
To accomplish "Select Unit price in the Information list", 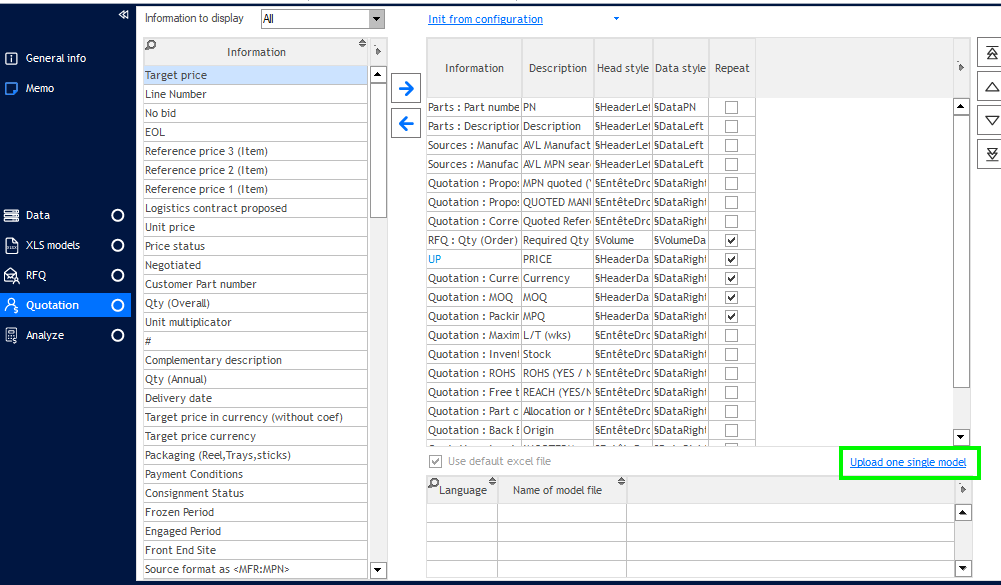I will click(170, 227).
